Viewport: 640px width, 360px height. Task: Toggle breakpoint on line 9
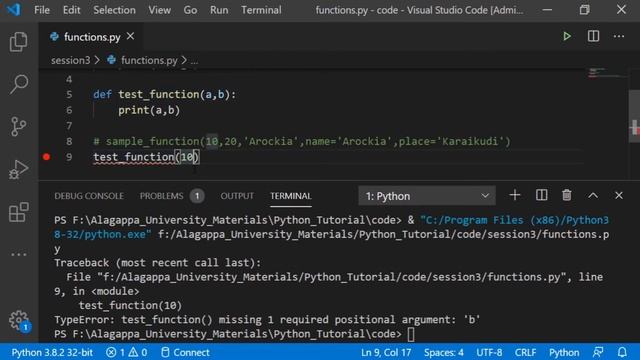click(47, 157)
